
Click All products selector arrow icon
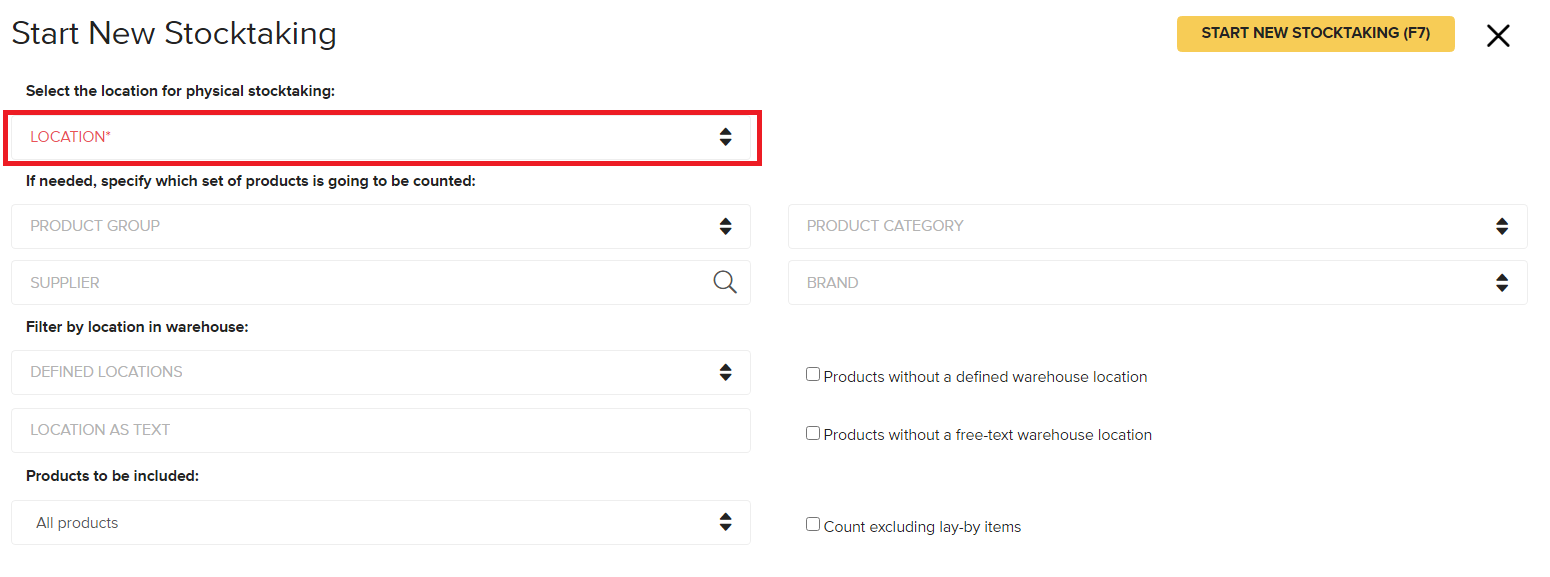coord(726,522)
